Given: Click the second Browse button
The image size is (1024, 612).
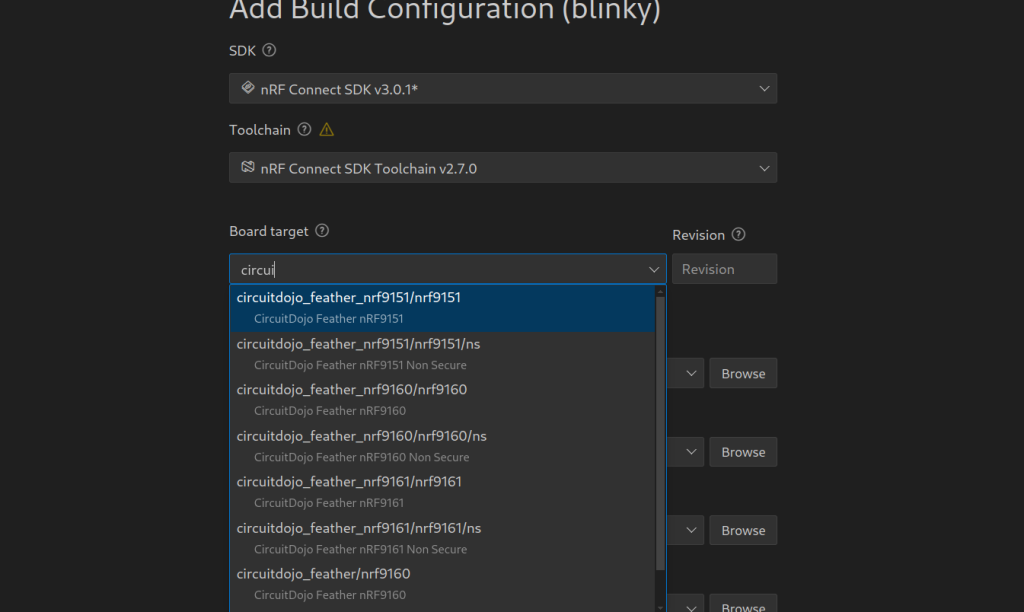Looking at the screenshot, I should [x=743, y=452].
